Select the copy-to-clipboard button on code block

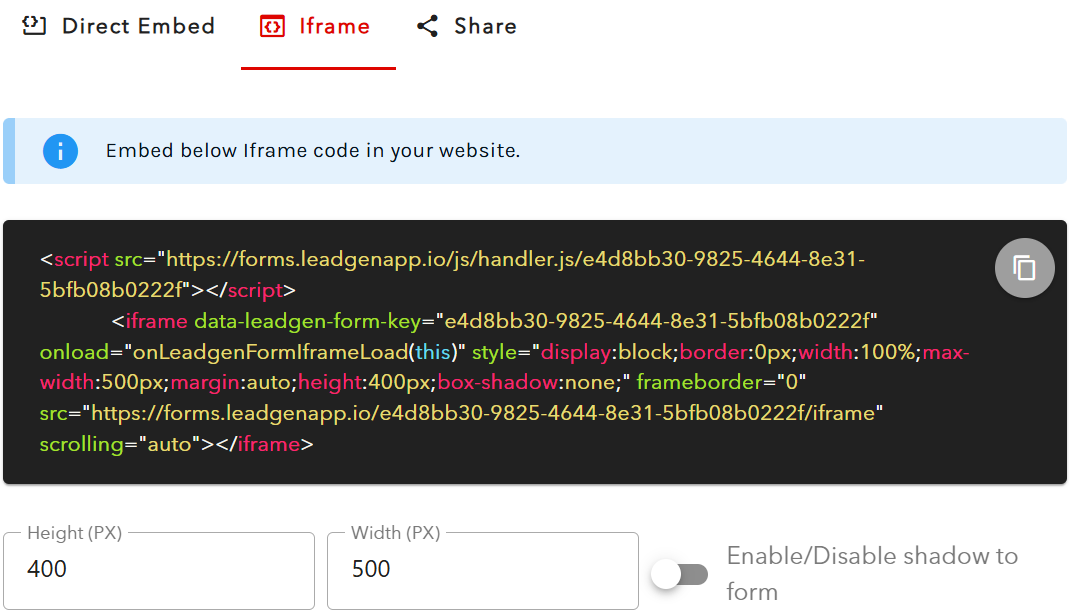1024,268
